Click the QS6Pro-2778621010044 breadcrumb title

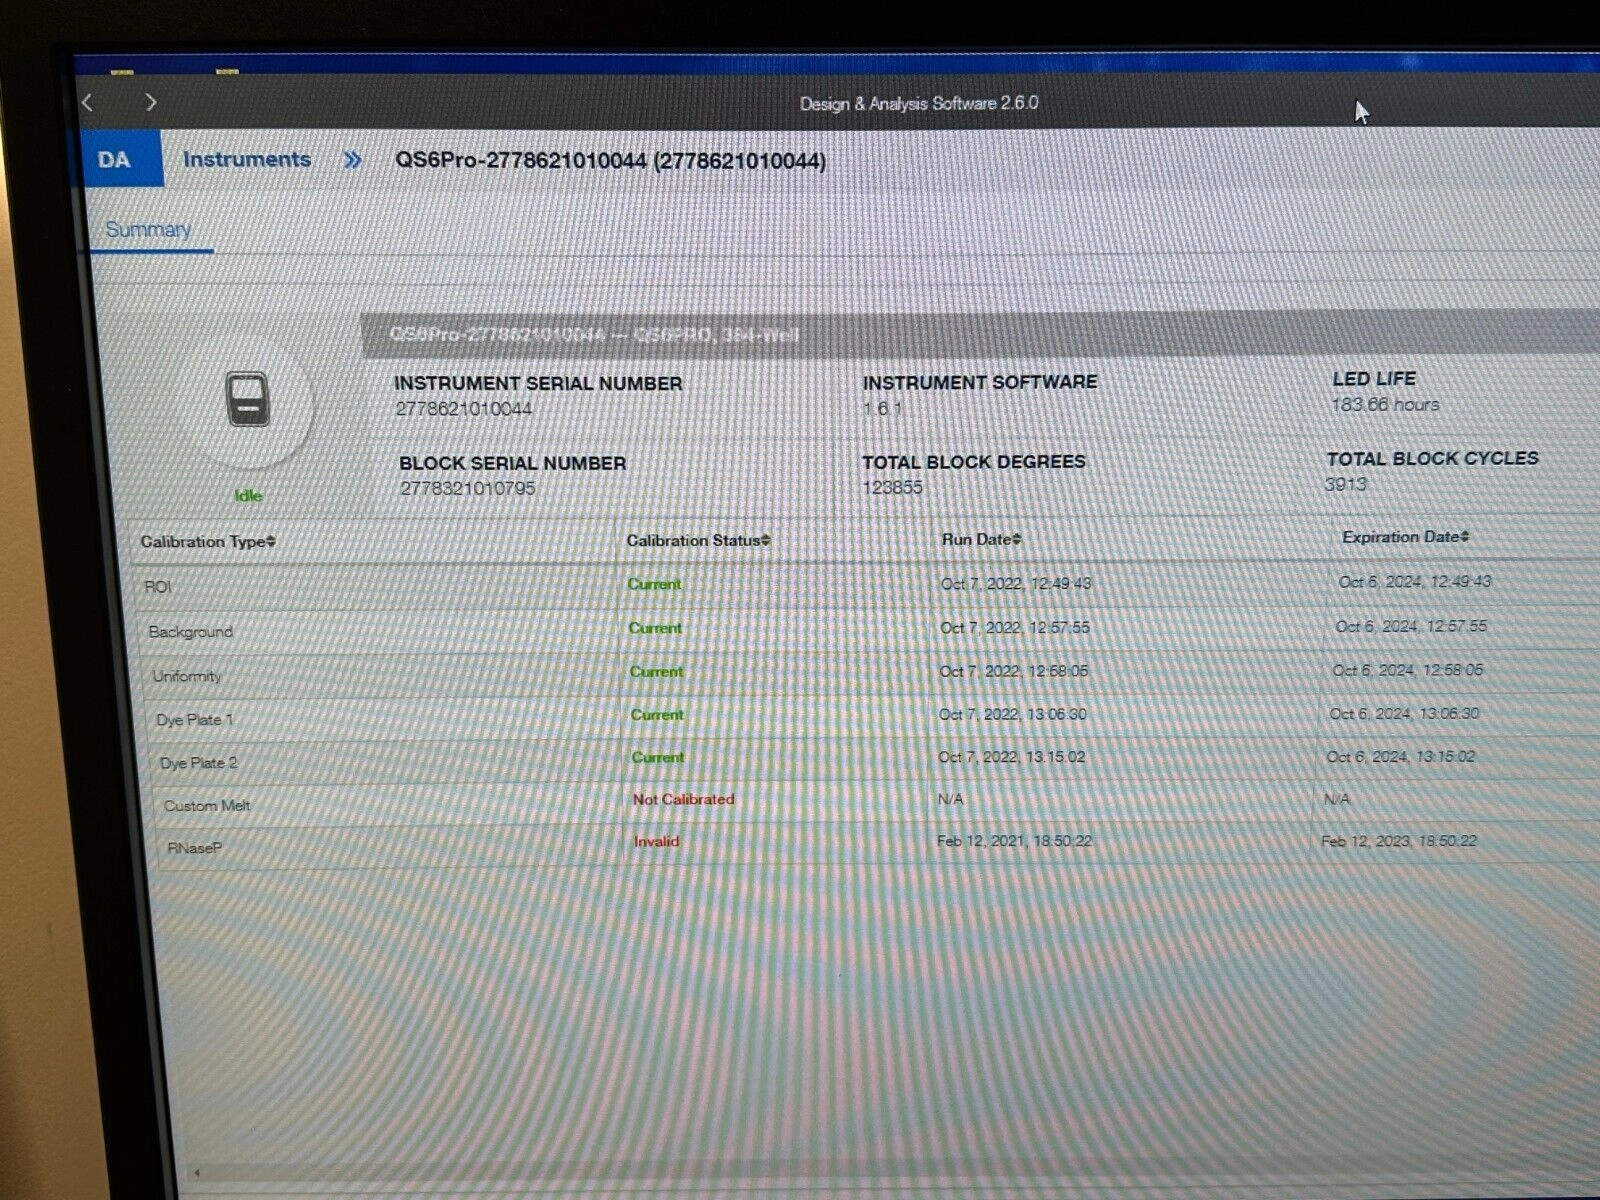point(610,161)
